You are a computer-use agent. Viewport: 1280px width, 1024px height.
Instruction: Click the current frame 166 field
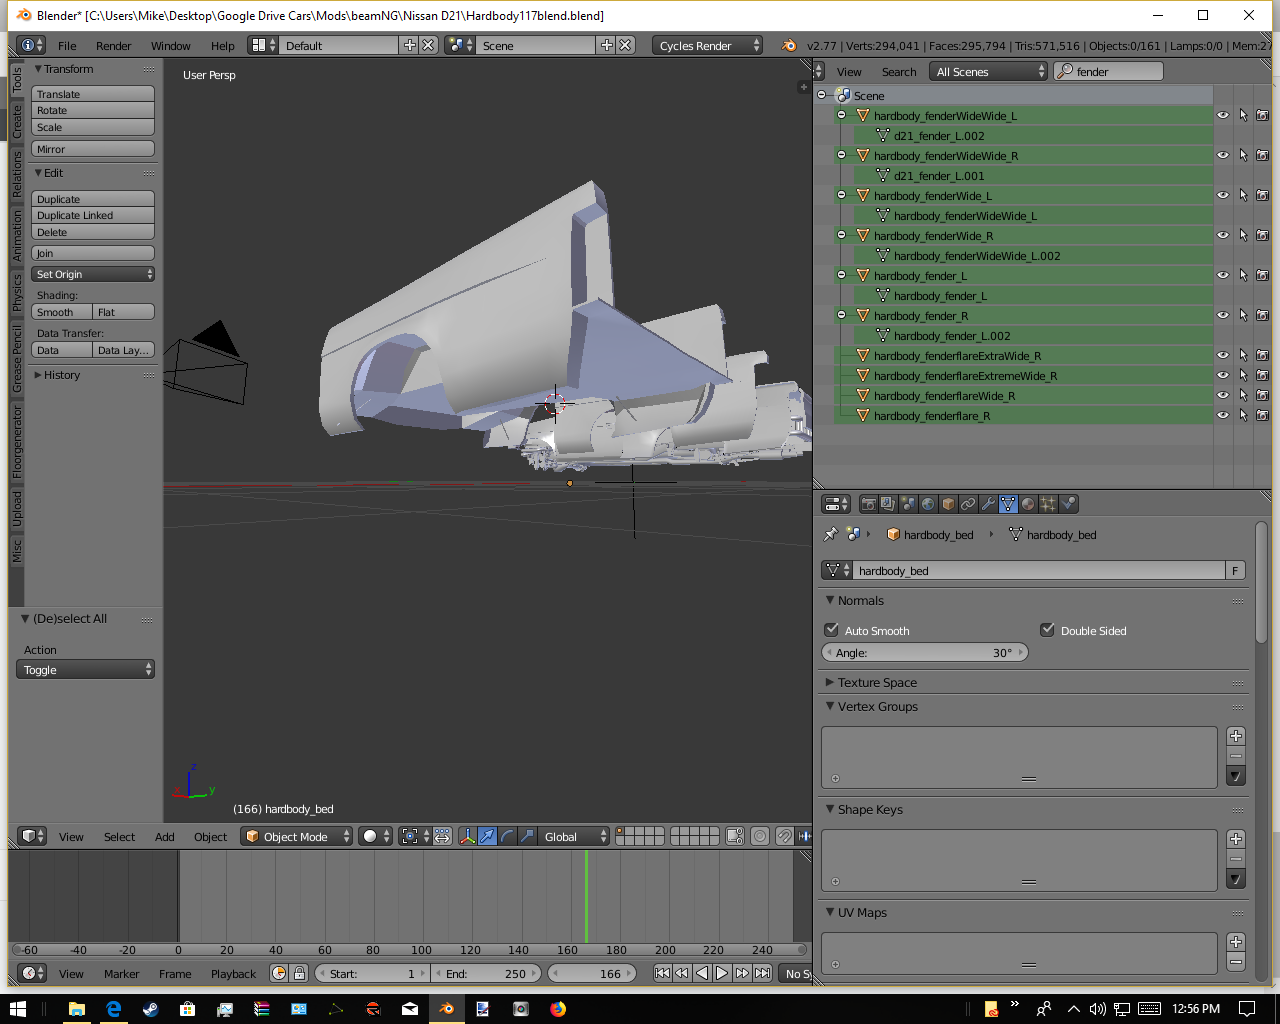pos(593,973)
